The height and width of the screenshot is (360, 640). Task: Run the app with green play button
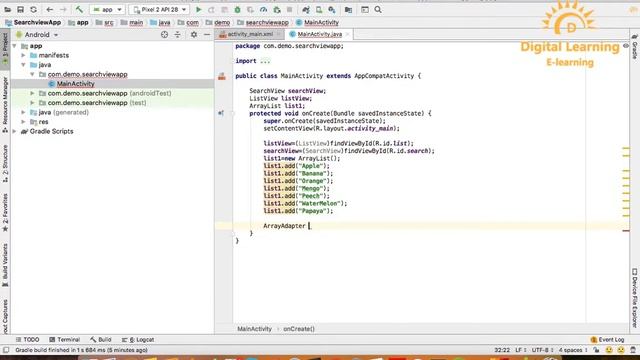click(198, 9)
